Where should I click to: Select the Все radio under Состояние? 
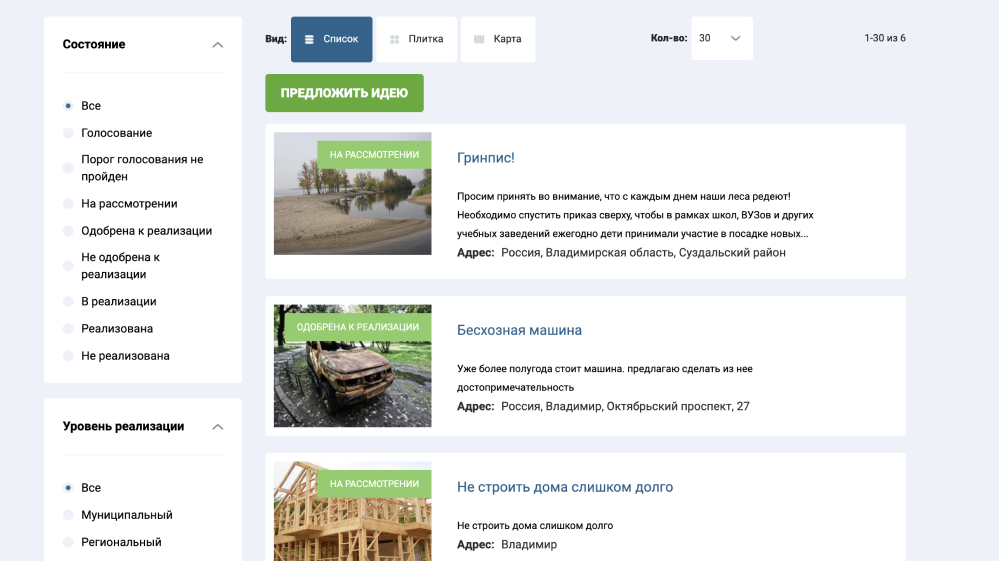point(68,106)
